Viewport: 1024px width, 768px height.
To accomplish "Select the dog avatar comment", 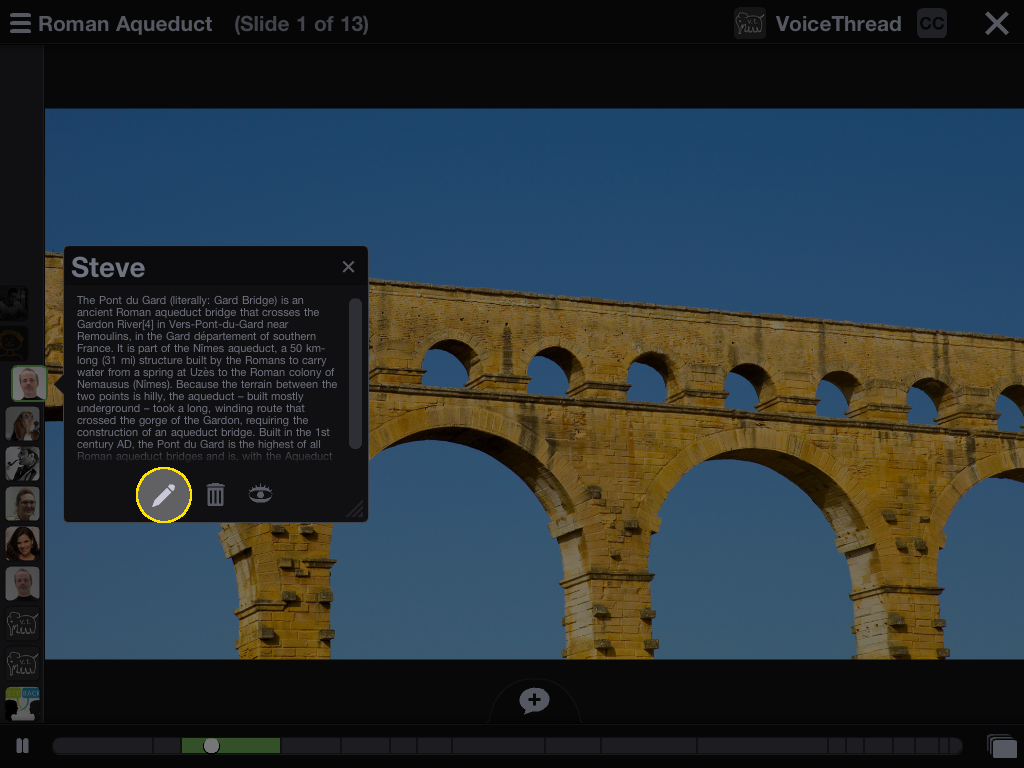I will click(22, 424).
